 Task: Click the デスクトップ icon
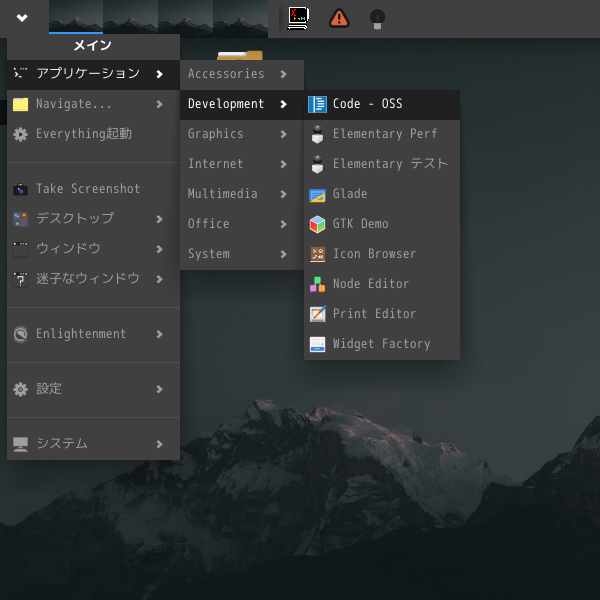click(x=20, y=219)
